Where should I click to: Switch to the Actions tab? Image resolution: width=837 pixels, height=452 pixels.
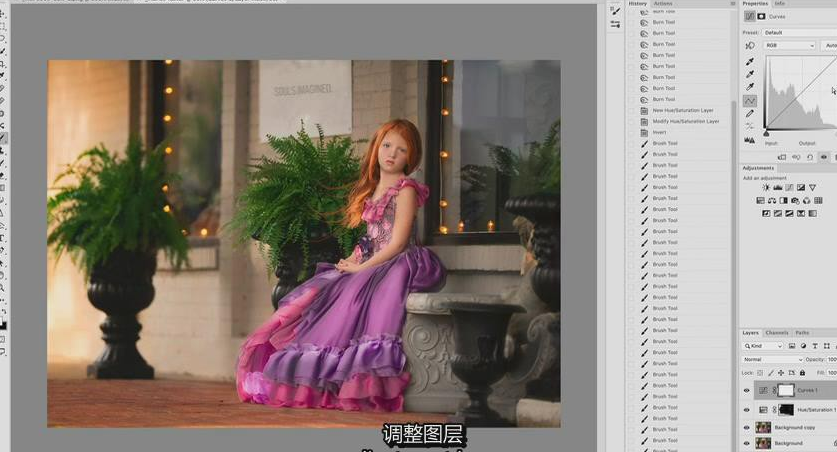click(x=663, y=3)
